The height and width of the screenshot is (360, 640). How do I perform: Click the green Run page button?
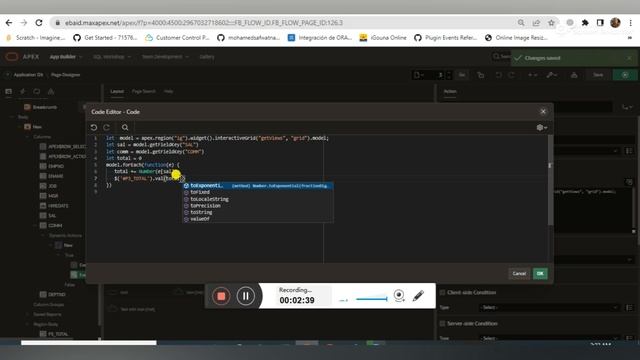tap(625, 75)
